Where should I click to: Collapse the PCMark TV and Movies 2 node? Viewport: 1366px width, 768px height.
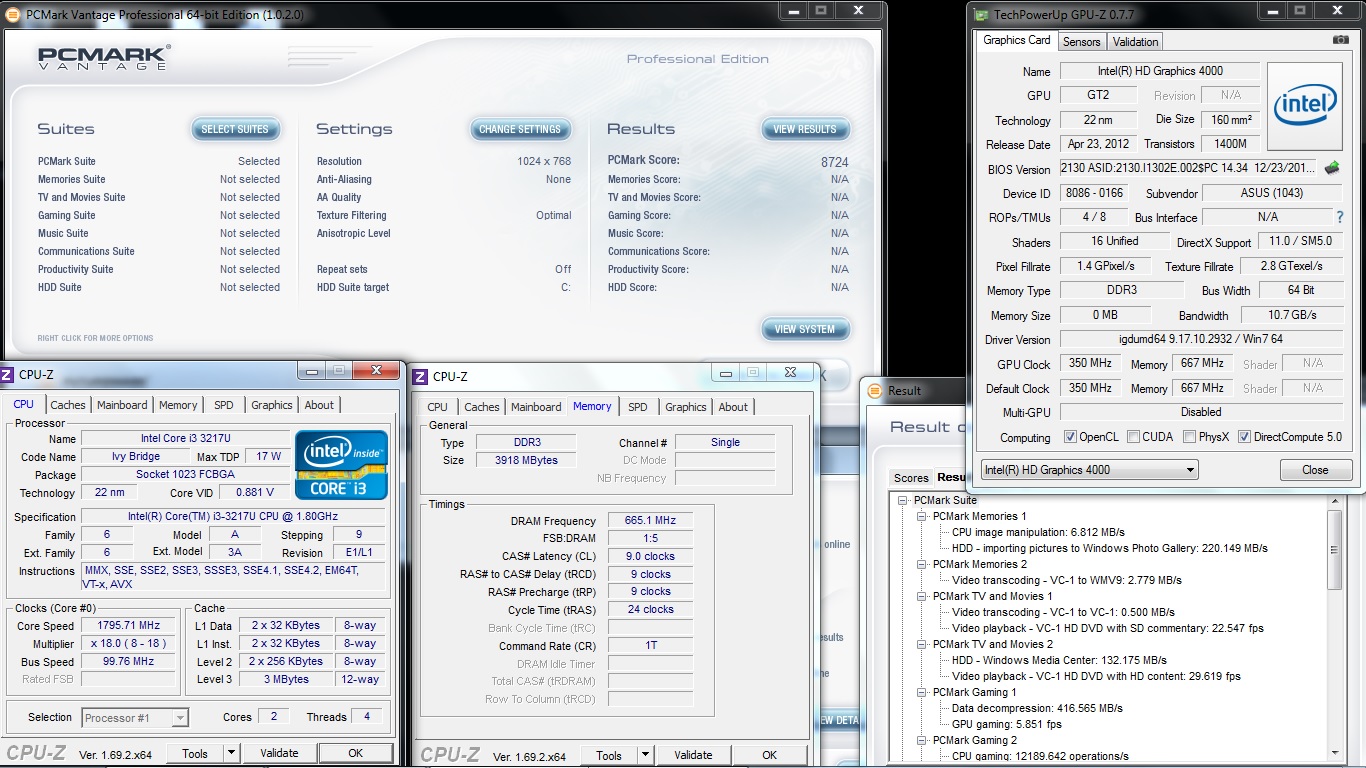point(922,644)
